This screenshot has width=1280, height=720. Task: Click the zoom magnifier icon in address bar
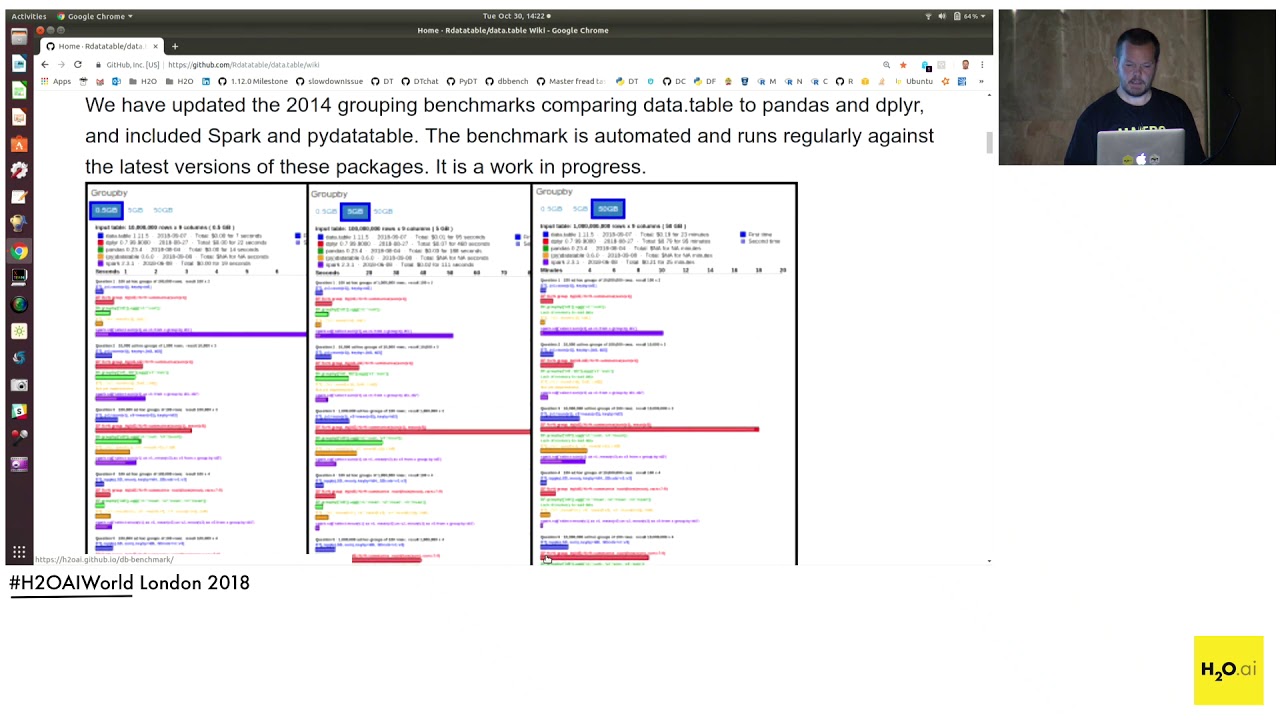click(x=886, y=65)
